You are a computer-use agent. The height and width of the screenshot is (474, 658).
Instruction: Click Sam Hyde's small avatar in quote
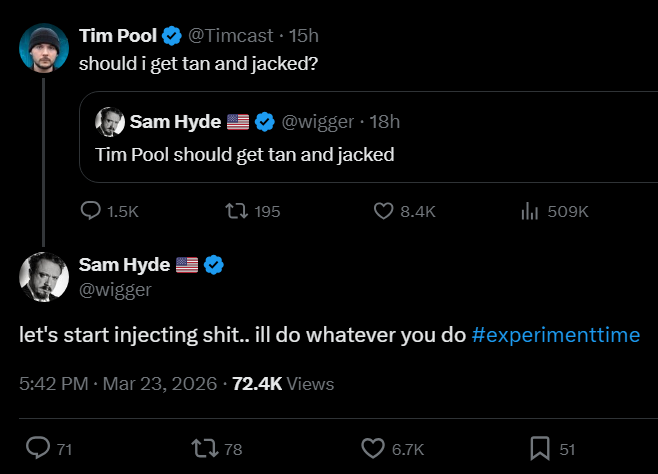click(x=109, y=122)
